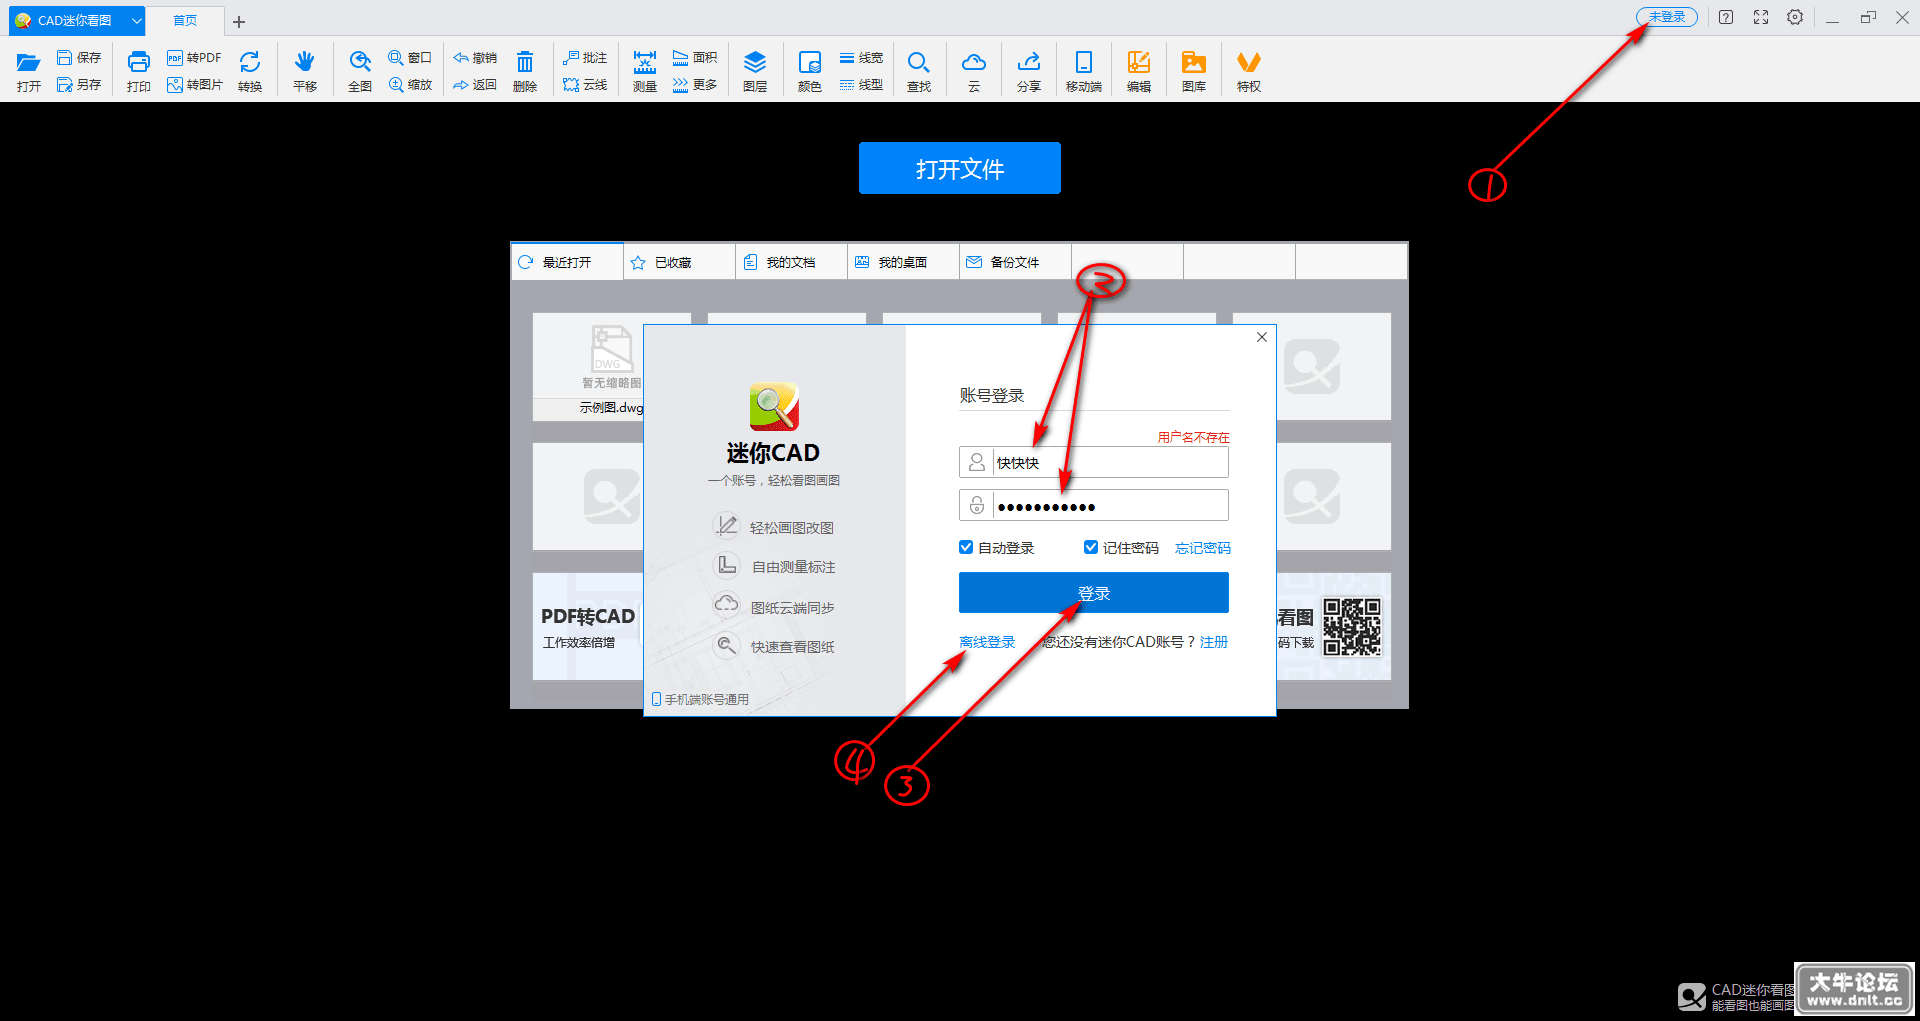Screen dimensions: 1920x1021
Task: Open the Gallery (图库) icon
Action: (x=1194, y=62)
